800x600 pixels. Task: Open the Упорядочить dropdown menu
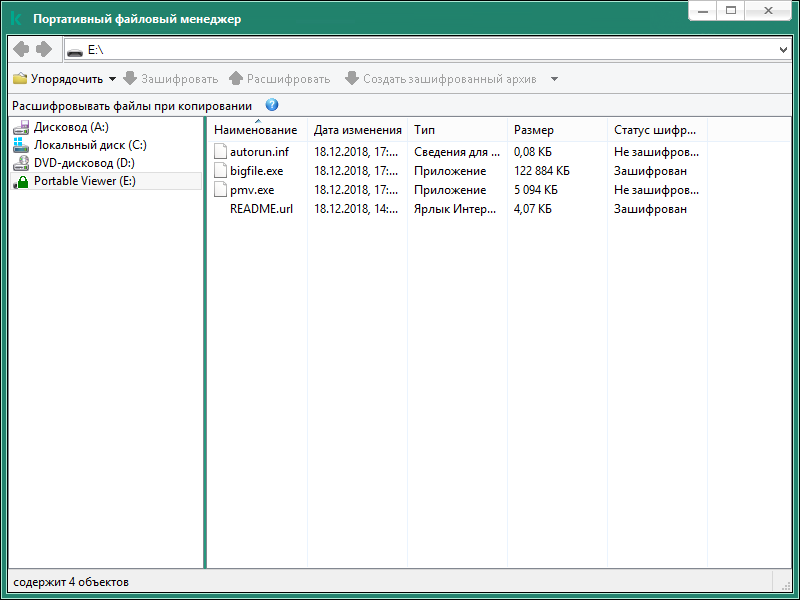pos(65,79)
